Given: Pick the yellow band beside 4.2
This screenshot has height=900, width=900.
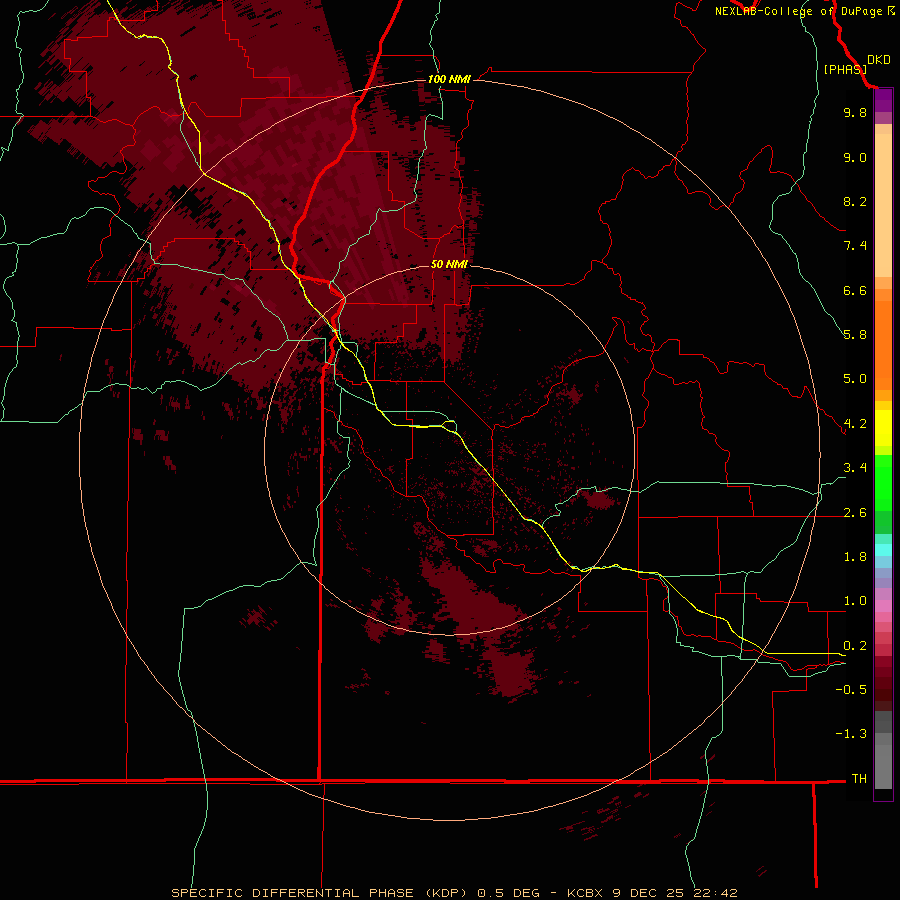Looking at the screenshot, I should [883, 428].
